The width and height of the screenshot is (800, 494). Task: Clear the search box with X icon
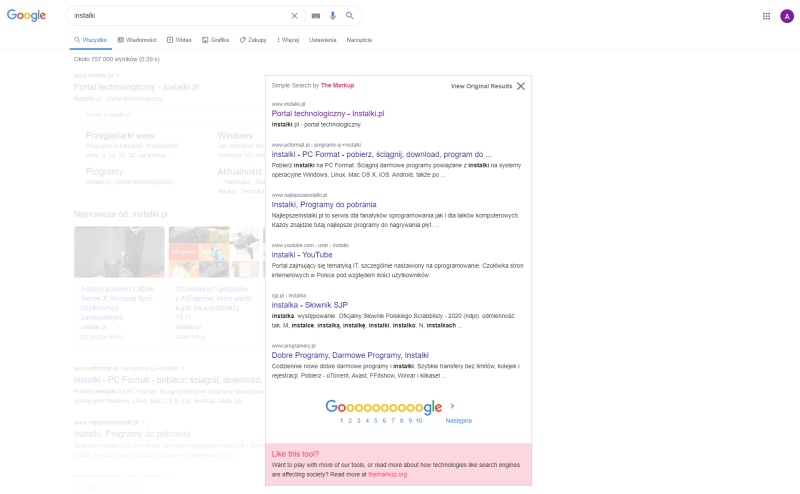[294, 16]
